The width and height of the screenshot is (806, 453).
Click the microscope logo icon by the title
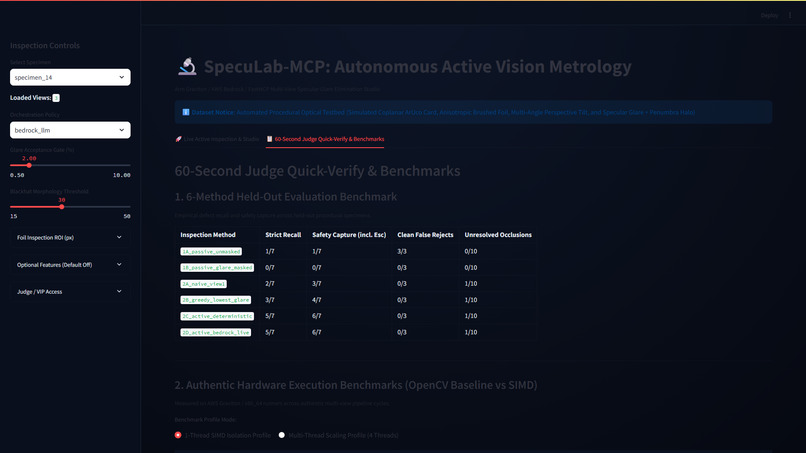(x=187, y=66)
